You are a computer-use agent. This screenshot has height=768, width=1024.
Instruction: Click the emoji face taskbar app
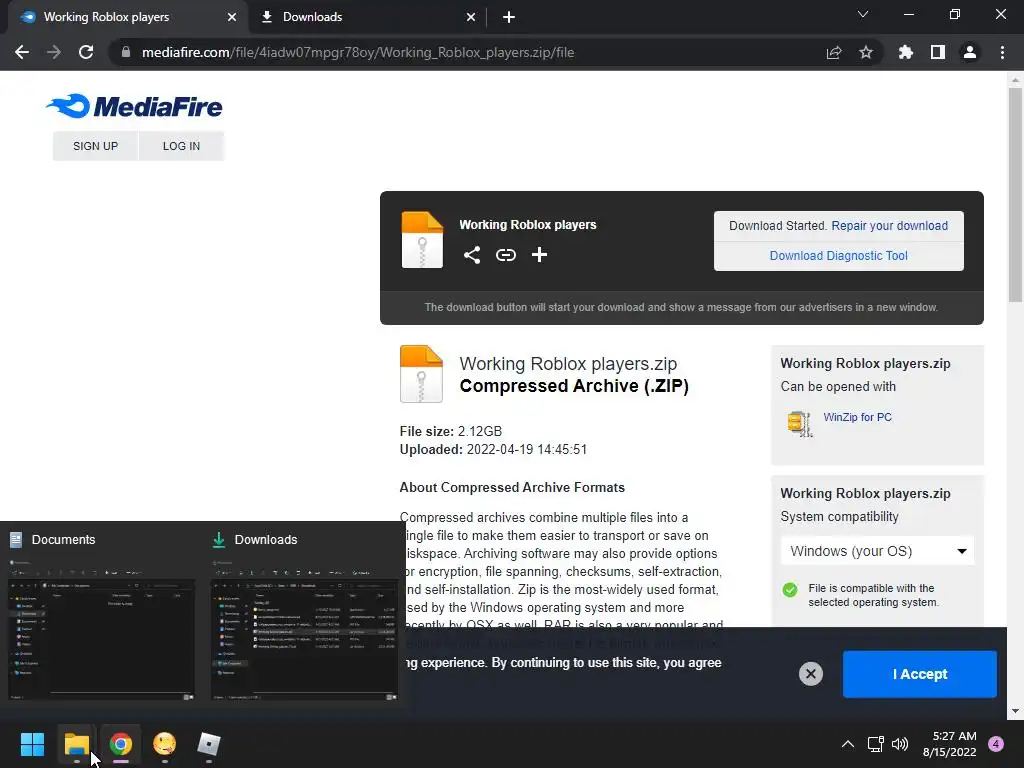(165, 744)
